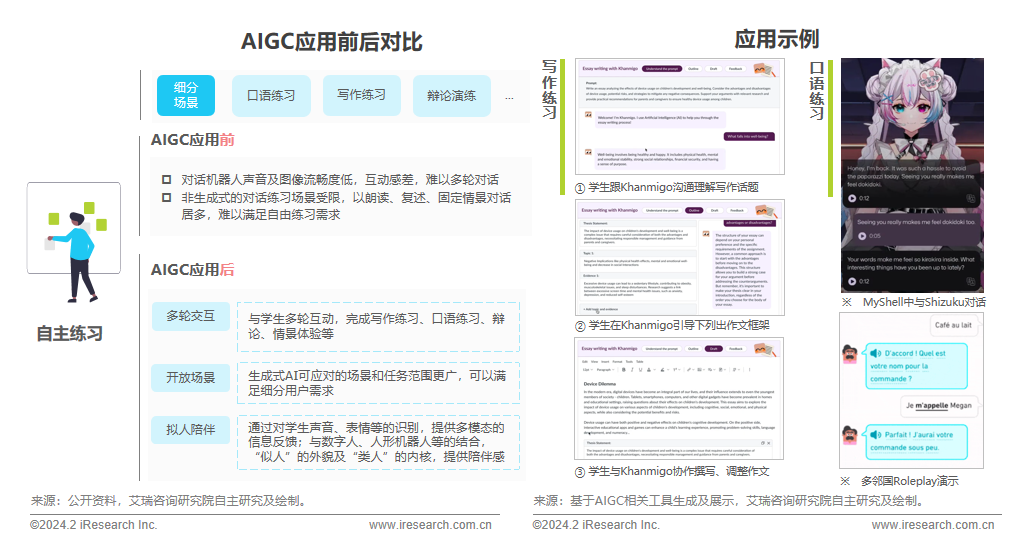
Task: Select "Understand the prompt" tab in step ① screenshot
Action: tap(662, 69)
